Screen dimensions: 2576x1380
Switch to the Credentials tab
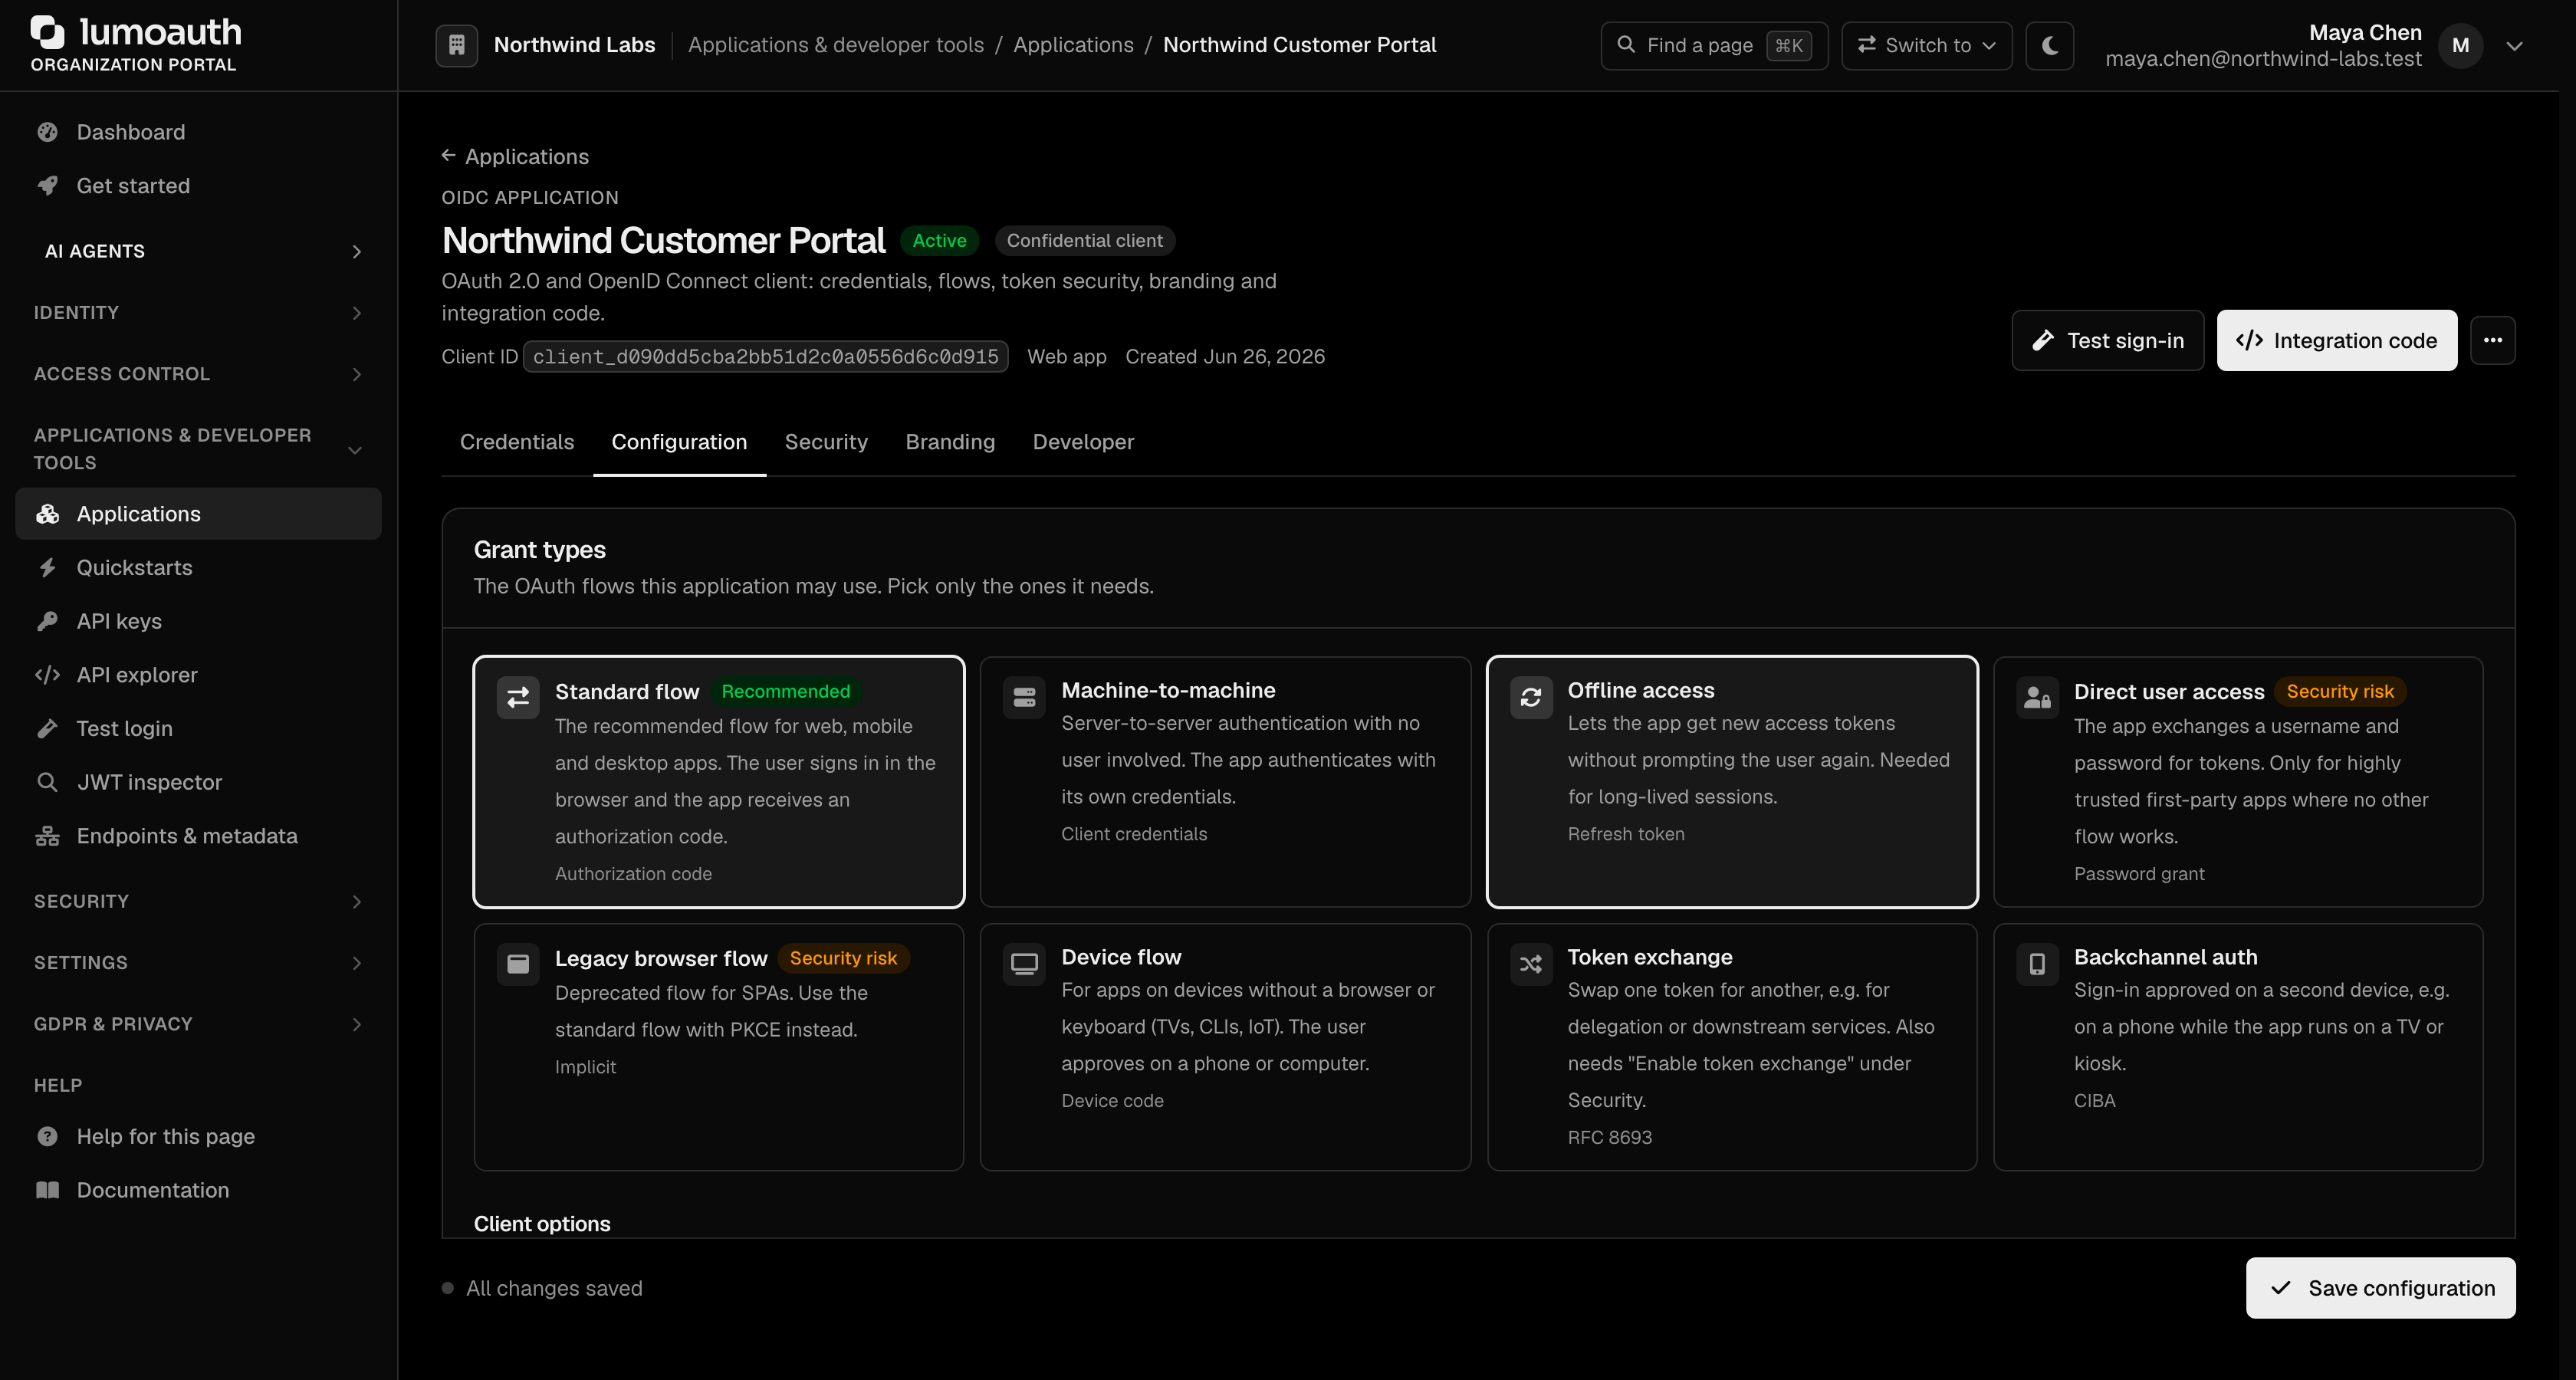pos(517,442)
